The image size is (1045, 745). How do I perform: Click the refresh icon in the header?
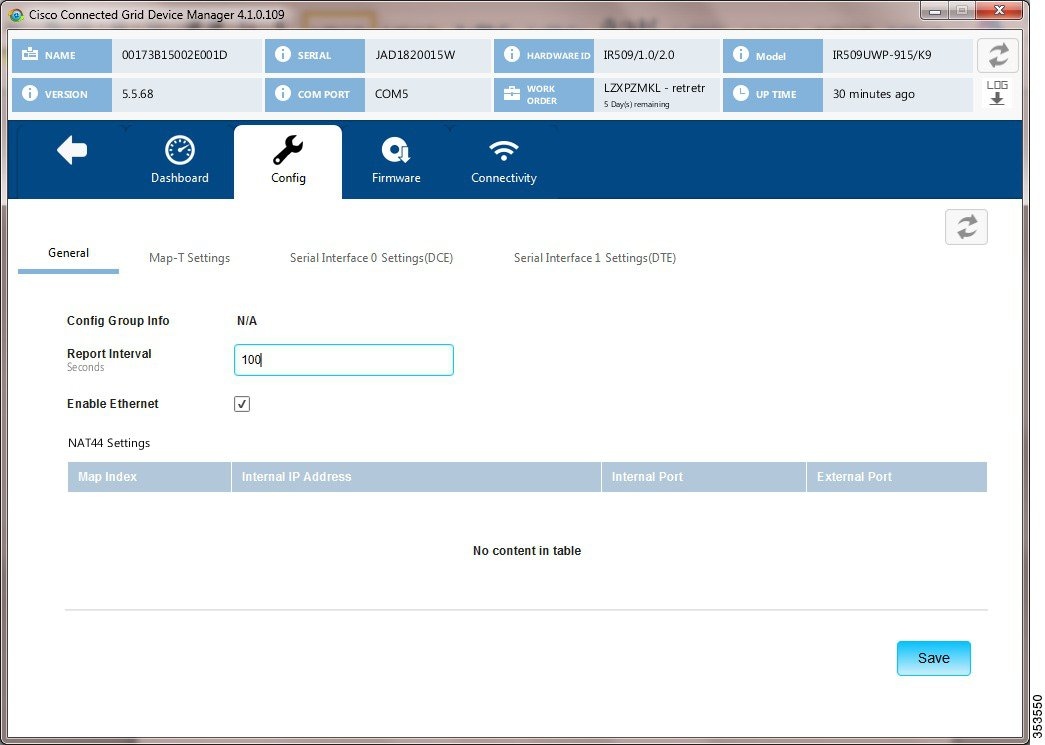point(998,55)
